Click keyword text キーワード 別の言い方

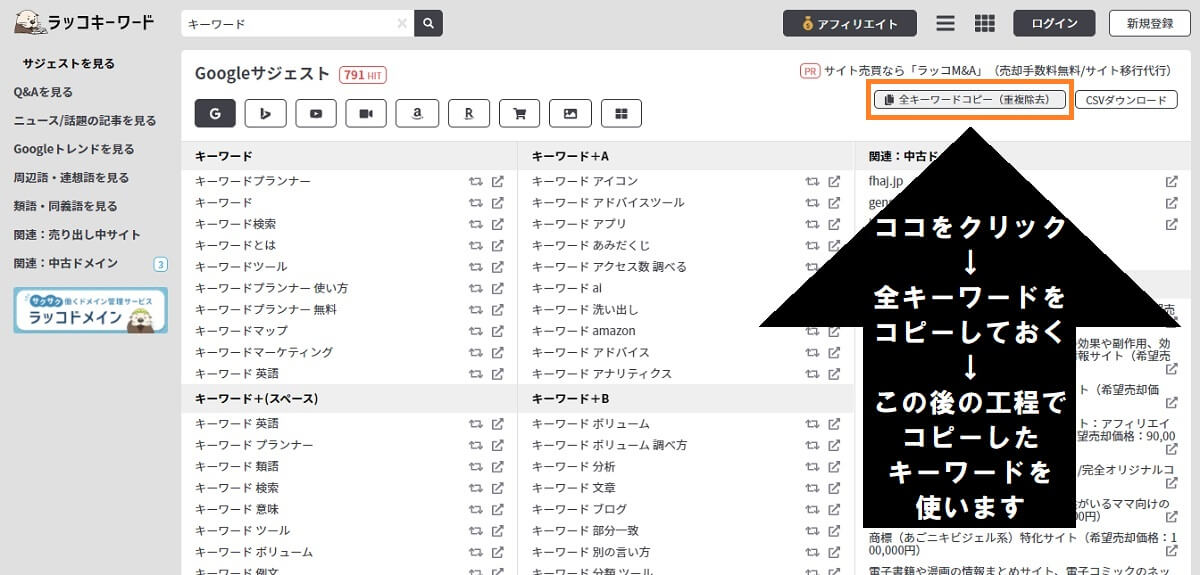point(591,552)
